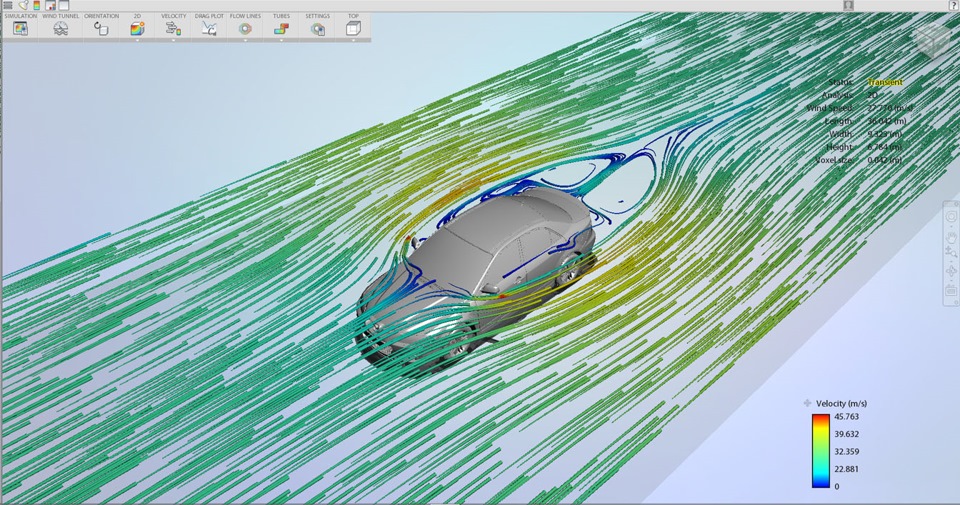
Task: Click the 22.881 legend value
Action: pyautogui.click(x=847, y=469)
